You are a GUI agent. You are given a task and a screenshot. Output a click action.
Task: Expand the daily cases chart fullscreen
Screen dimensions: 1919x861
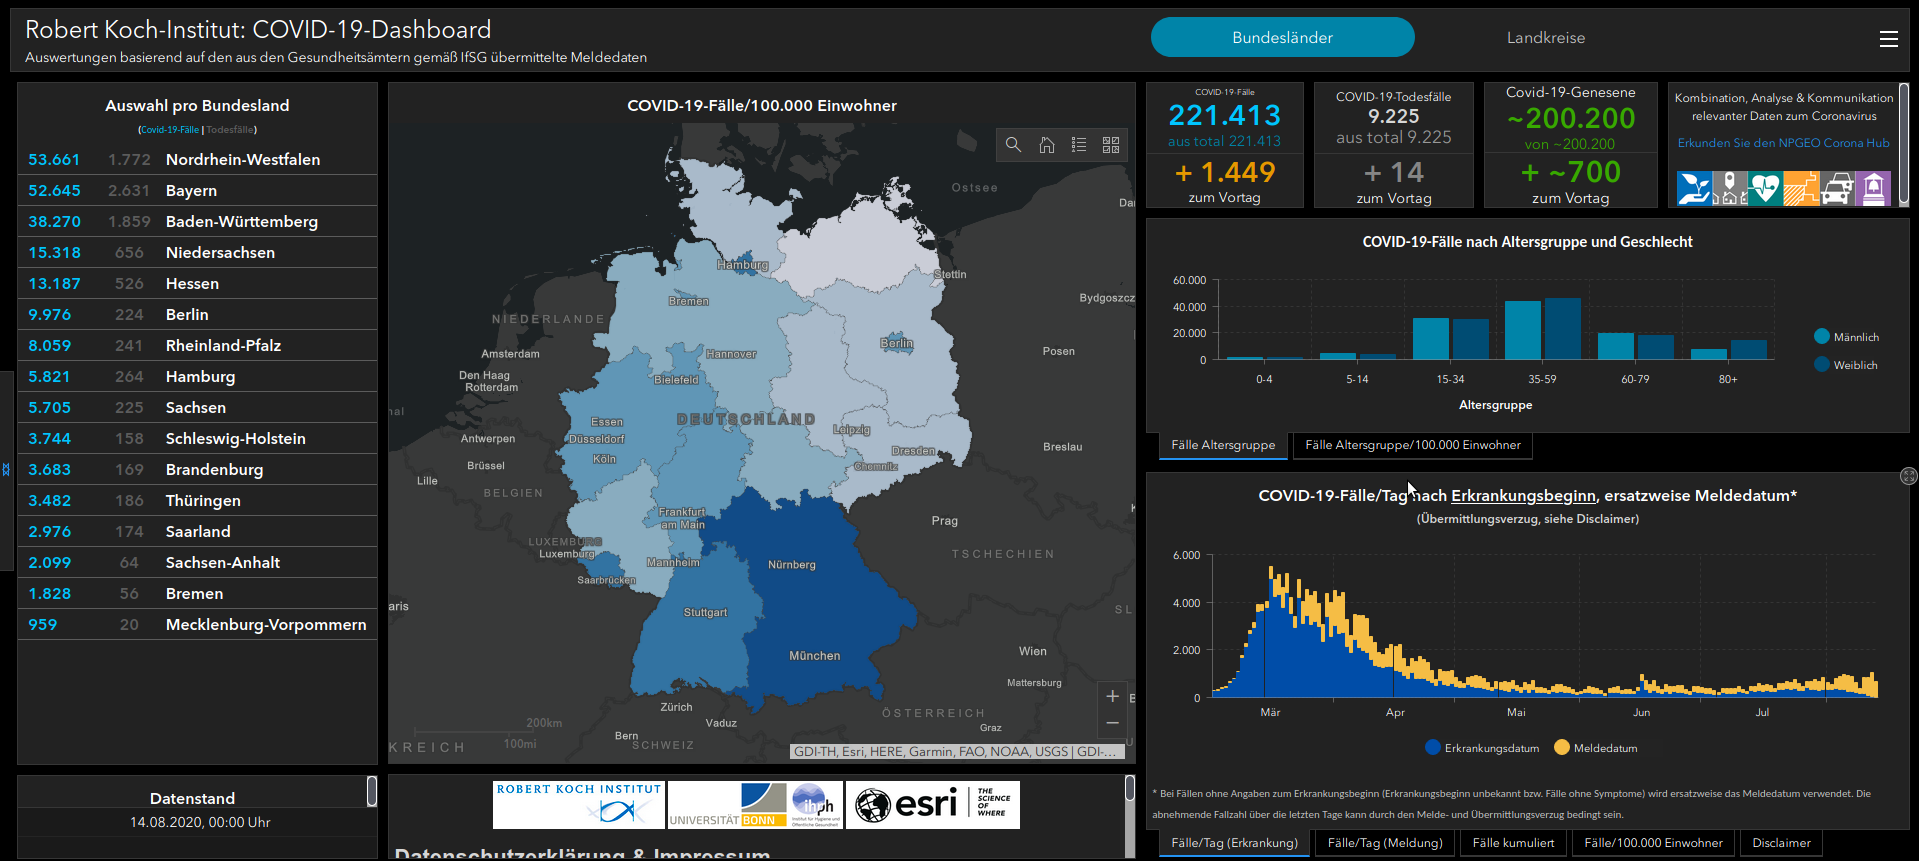[x=1908, y=476]
